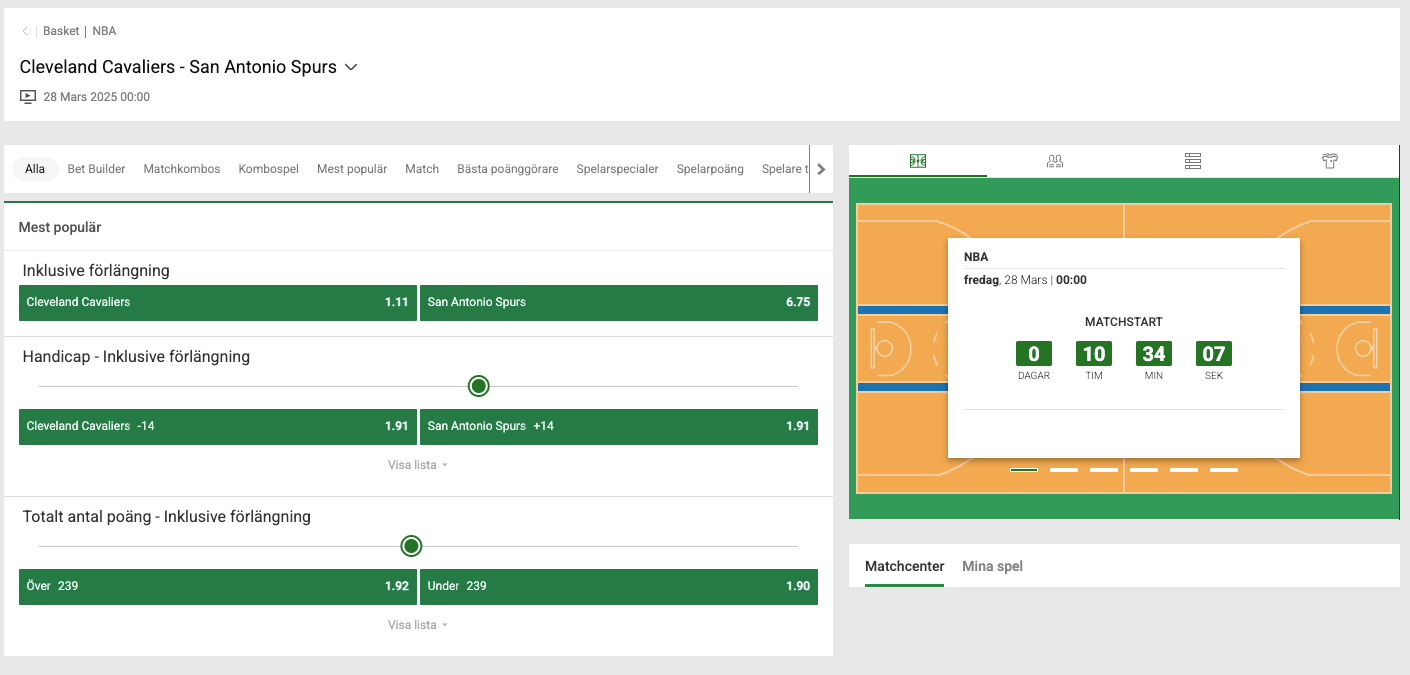Toggle the Under 239 odds selection
This screenshot has width=1410, height=675.
pos(619,586)
